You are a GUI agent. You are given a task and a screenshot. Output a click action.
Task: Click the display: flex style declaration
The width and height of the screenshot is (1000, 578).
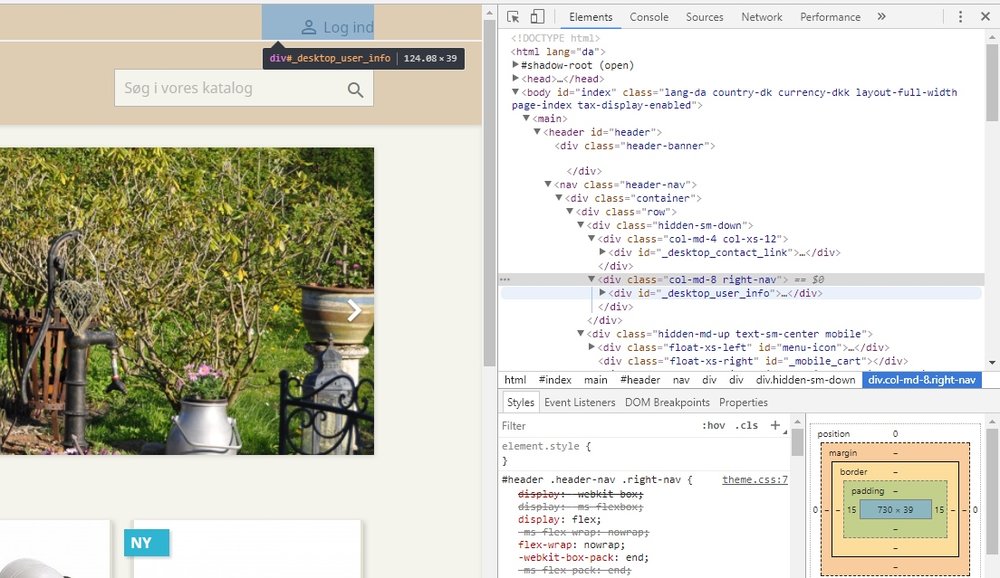coord(559,519)
